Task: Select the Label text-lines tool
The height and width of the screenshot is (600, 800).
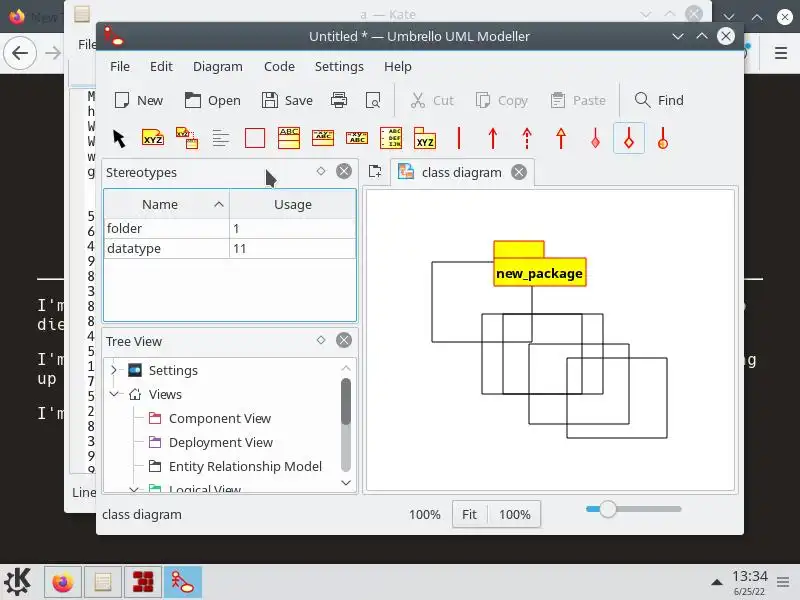Action: tap(221, 138)
